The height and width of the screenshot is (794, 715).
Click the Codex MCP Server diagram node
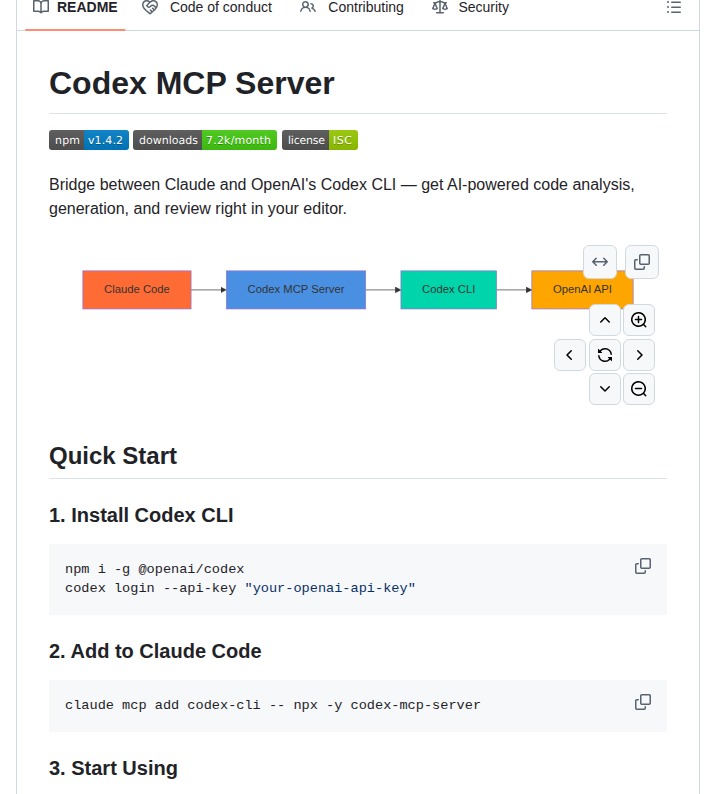pos(296,290)
